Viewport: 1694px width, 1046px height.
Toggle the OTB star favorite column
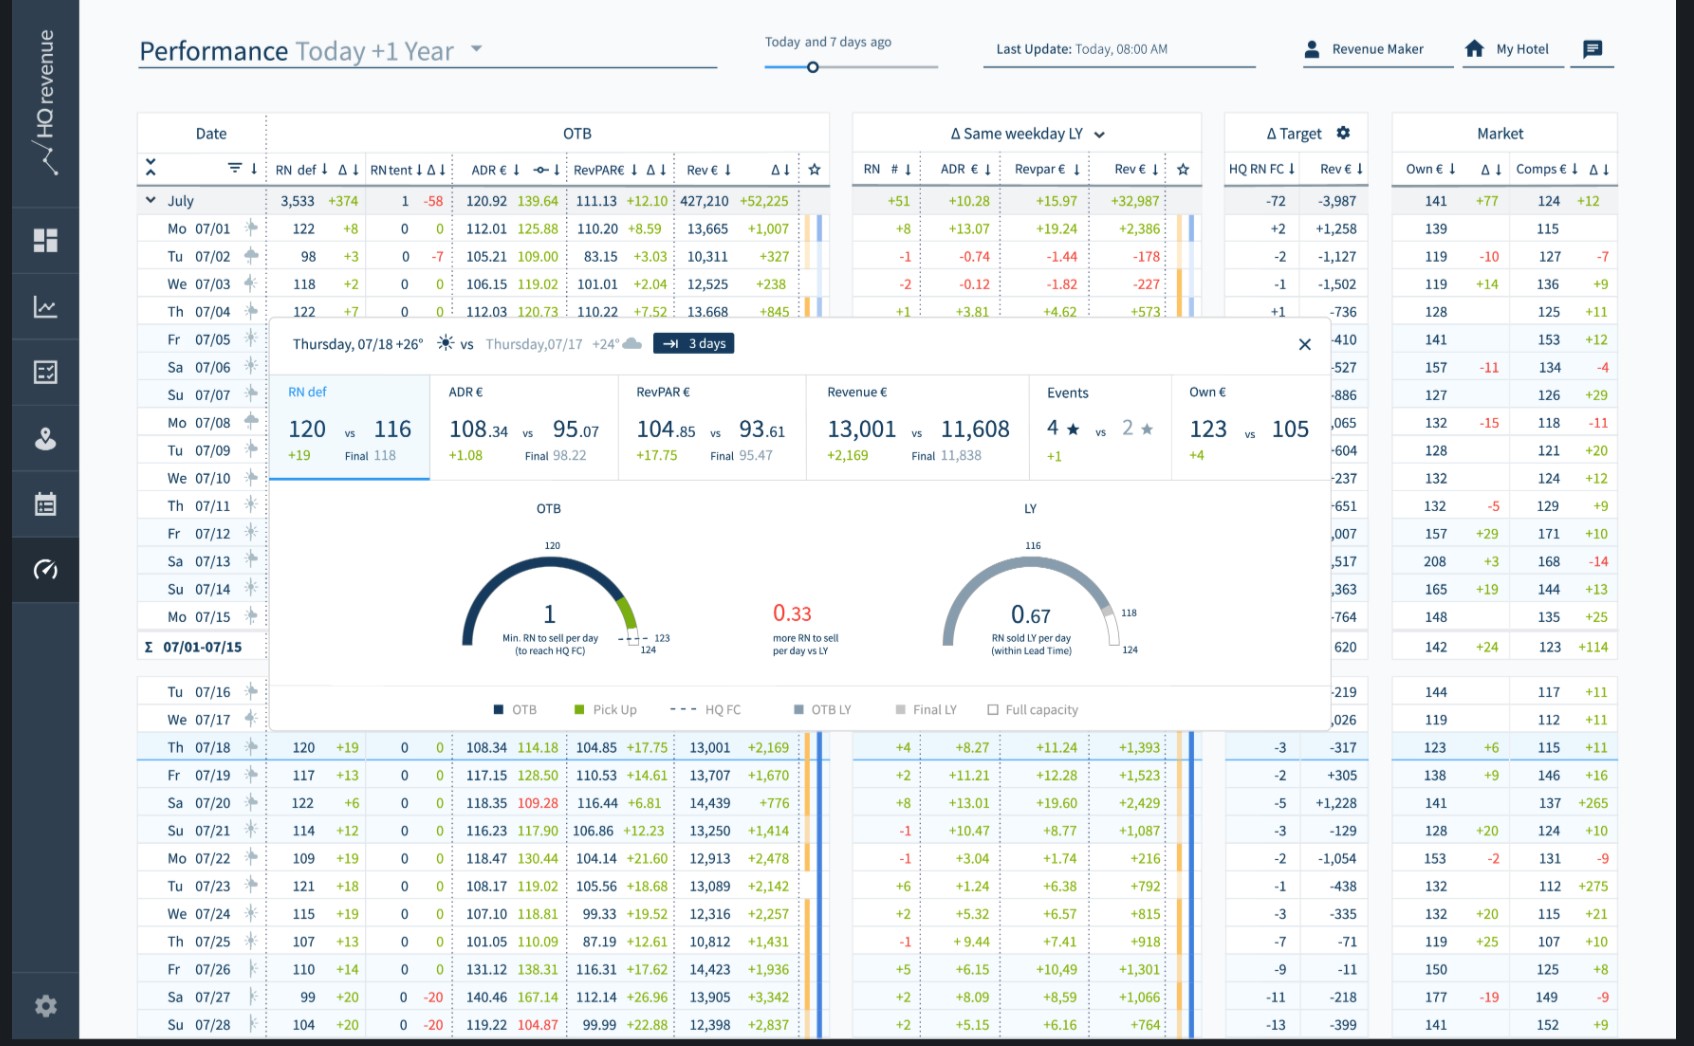pos(814,169)
